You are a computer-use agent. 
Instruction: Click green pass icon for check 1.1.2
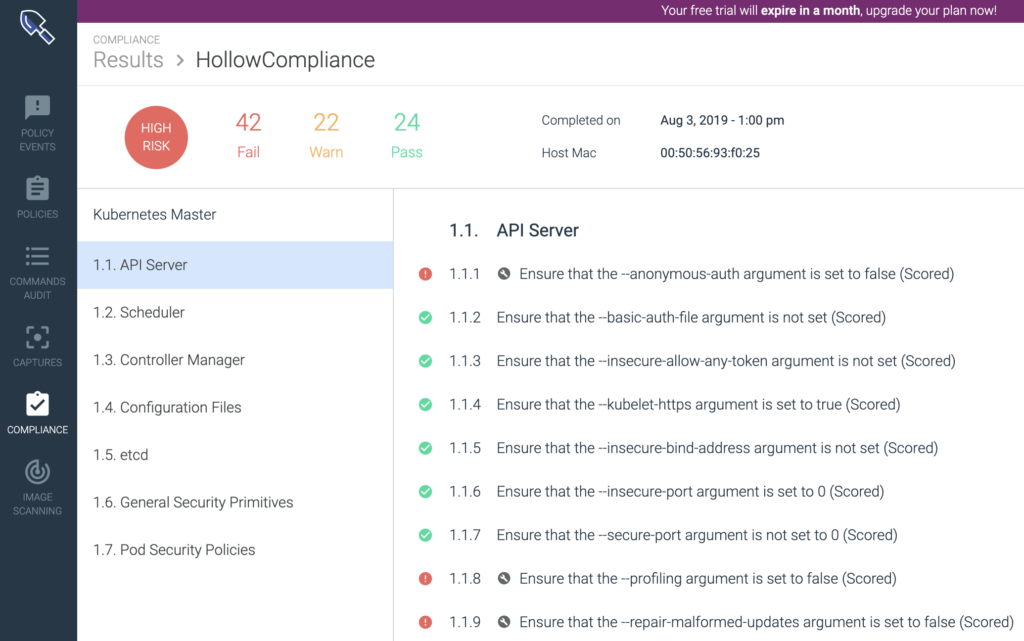point(425,318)
